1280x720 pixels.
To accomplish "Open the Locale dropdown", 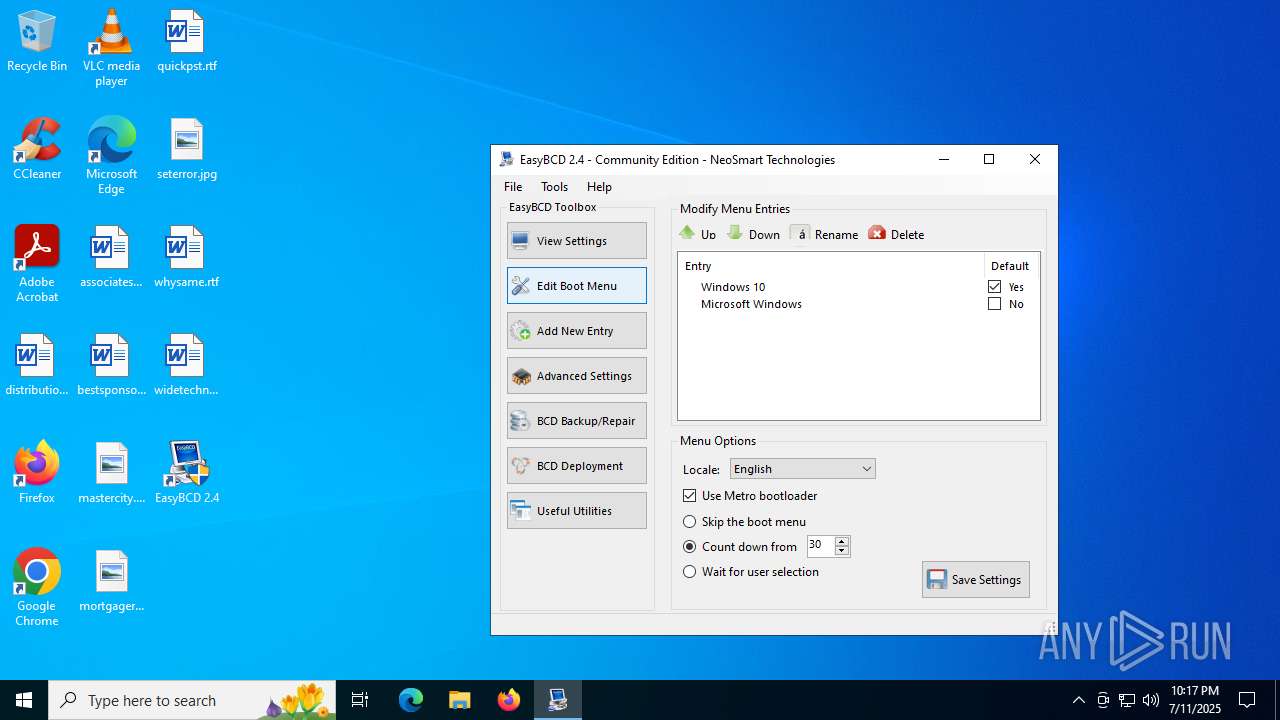I will [803, 469].
